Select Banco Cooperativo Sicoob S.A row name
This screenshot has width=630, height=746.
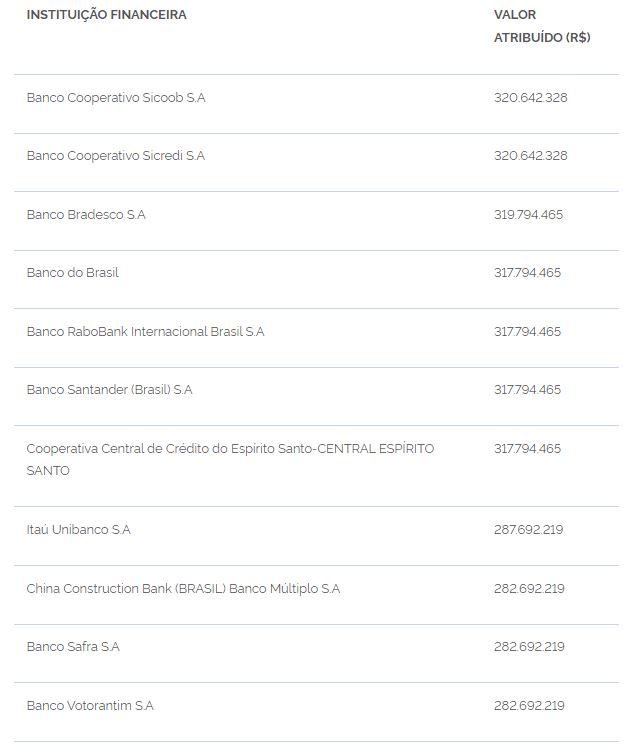point(116,98)
